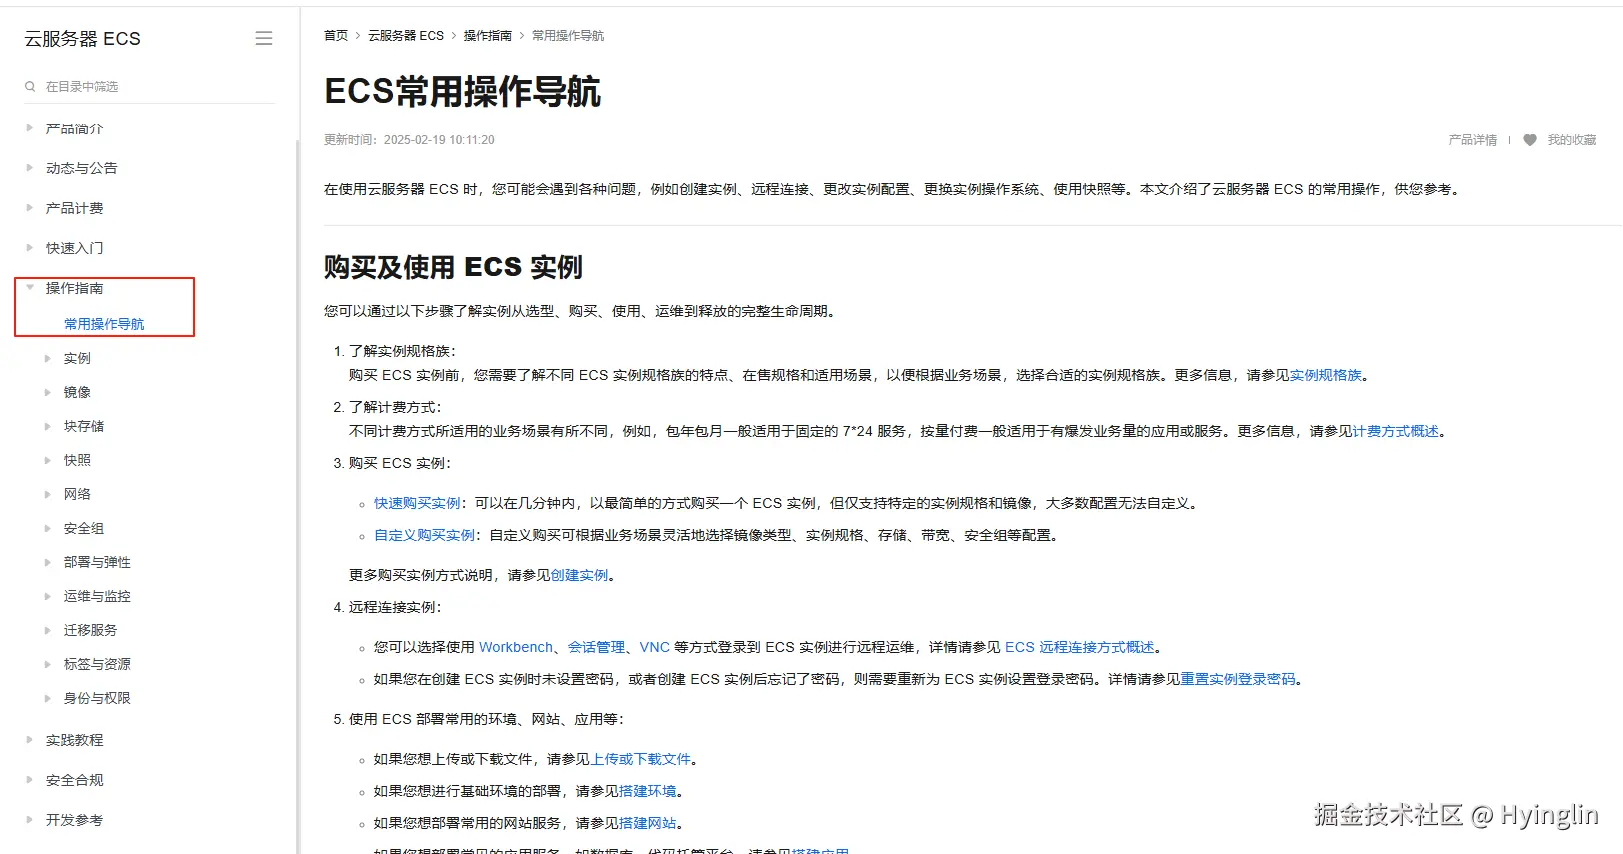The height and width of the screenshot is (854, 1623).
Task: Open 我的收藏 at the top right
Action: (1572, 141)
